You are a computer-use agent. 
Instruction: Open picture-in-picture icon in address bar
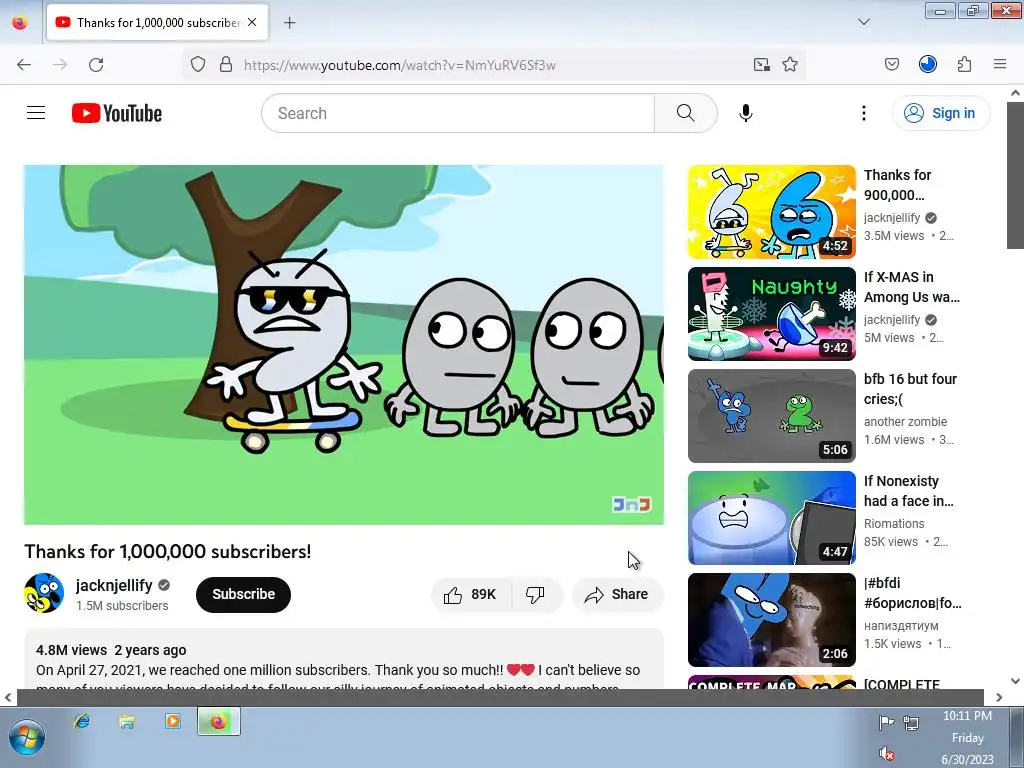[x=761, y=65]
